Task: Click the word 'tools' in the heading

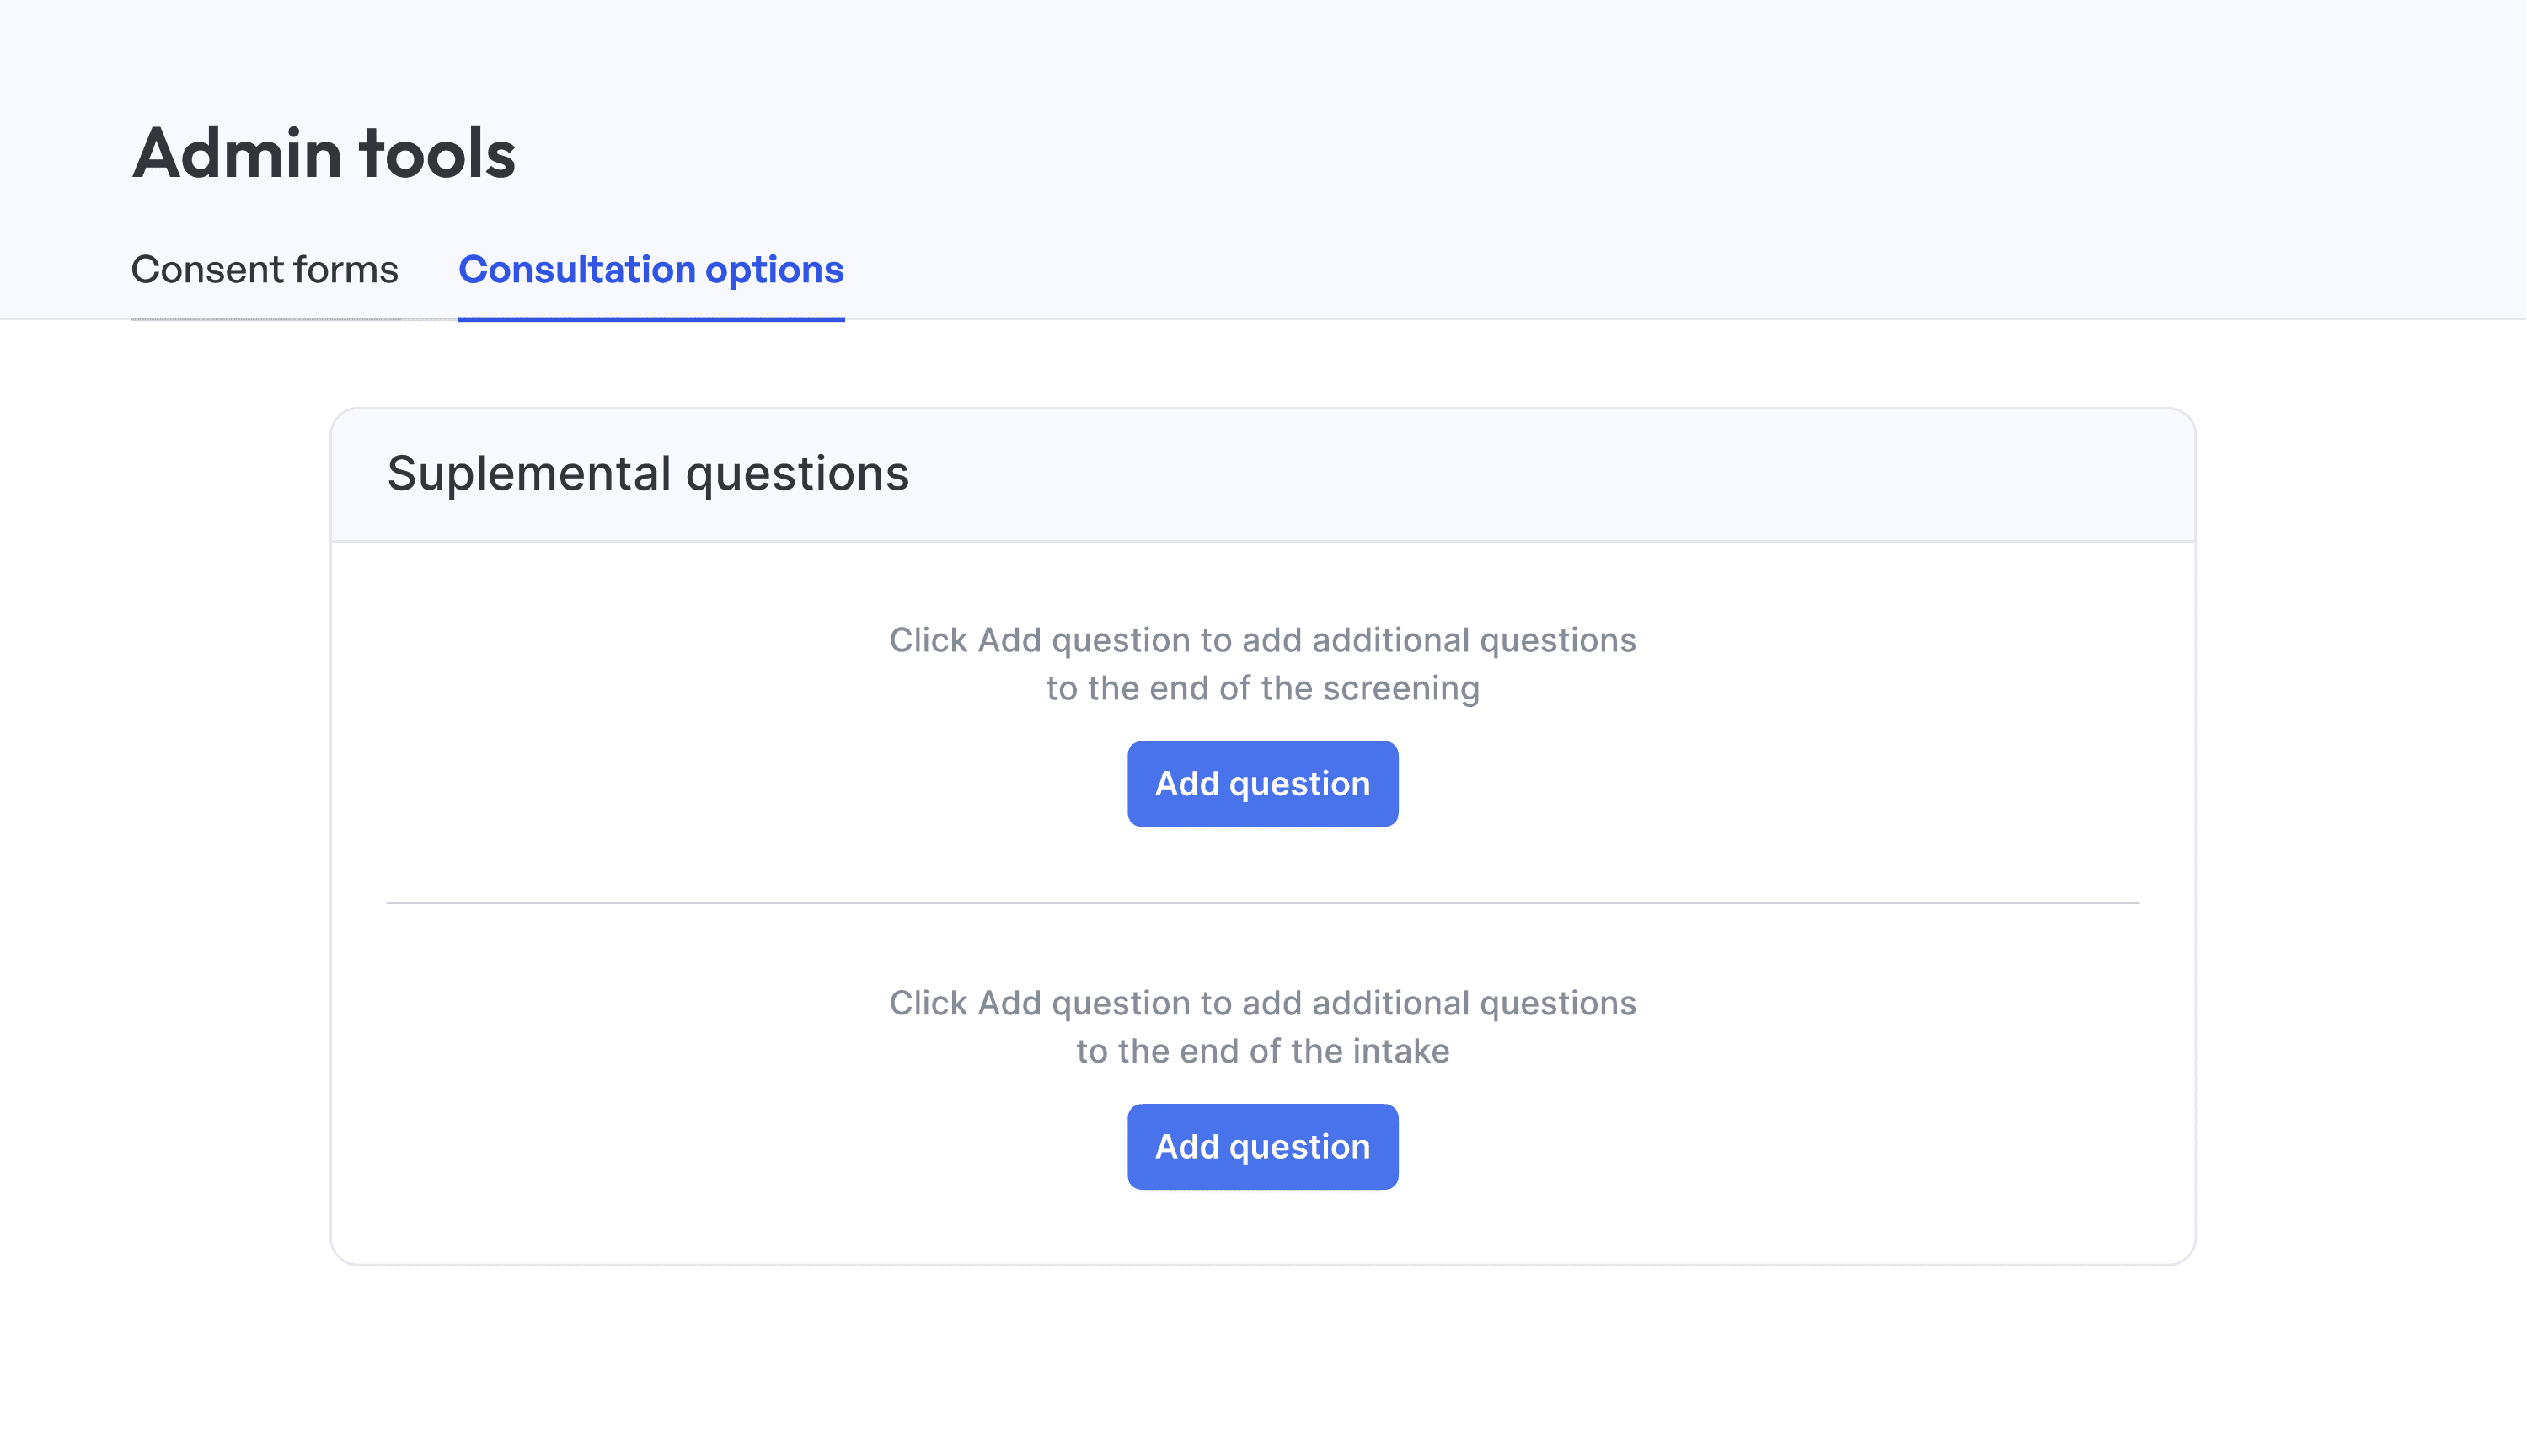Action: 437,154
